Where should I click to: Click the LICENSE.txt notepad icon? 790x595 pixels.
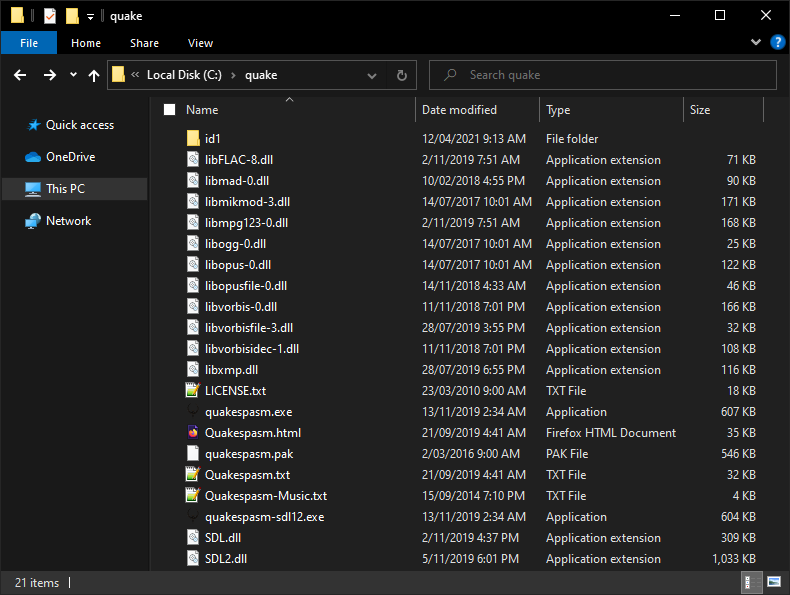tap(193, 390)
